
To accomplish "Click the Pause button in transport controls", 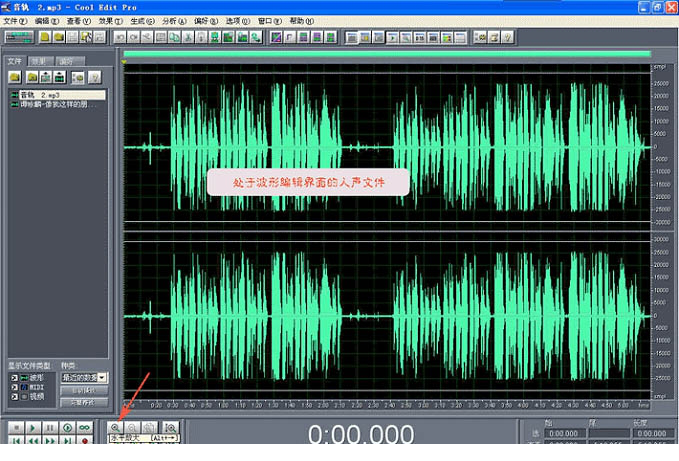I will pos(50,428).
